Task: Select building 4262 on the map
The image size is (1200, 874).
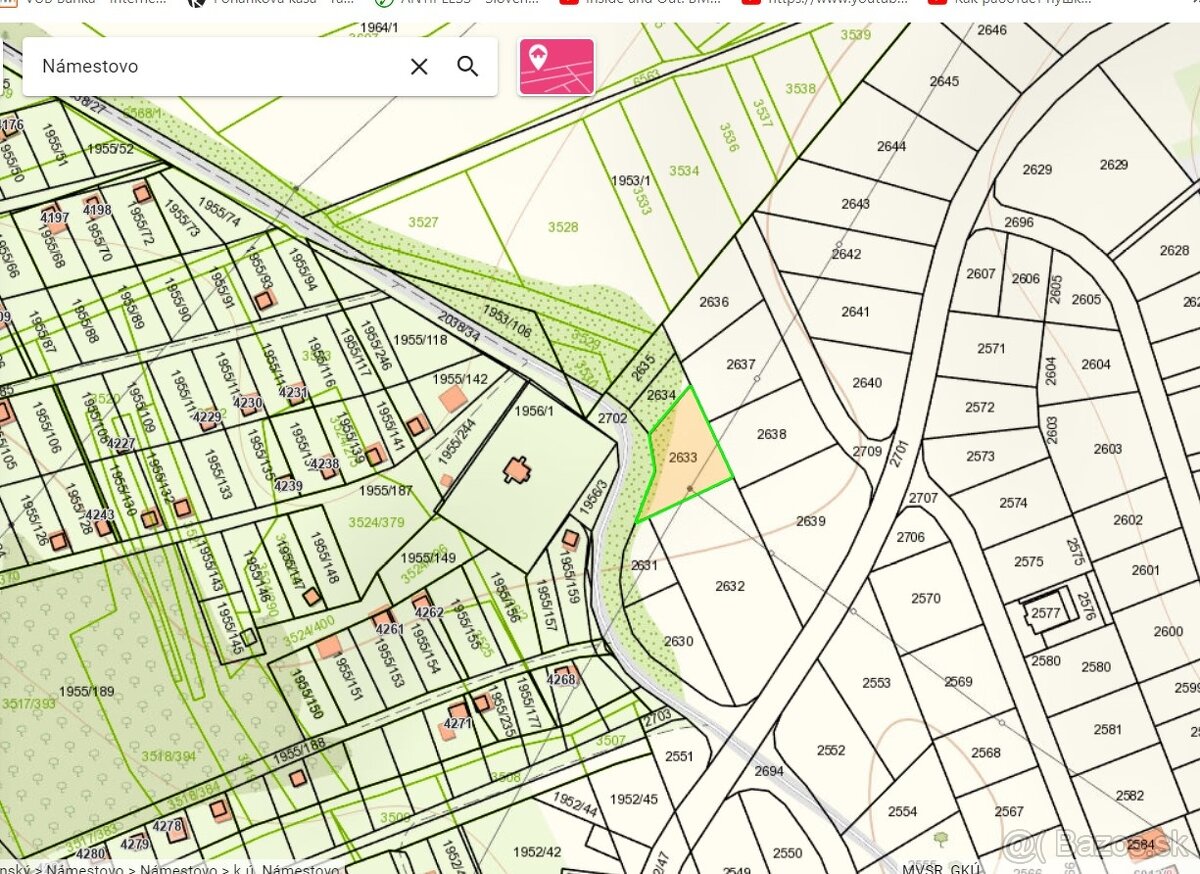Action: (422, 603)
